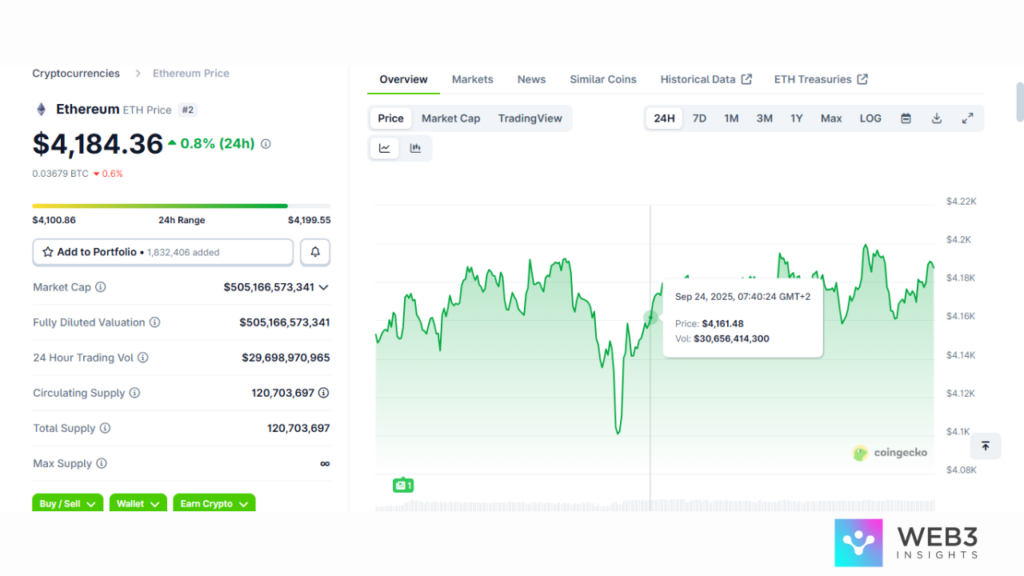The width and height of the screenshot is (1024, 576).
Task: Click the $505,166,573,341 Market Cap value
Action: point(268,287)
